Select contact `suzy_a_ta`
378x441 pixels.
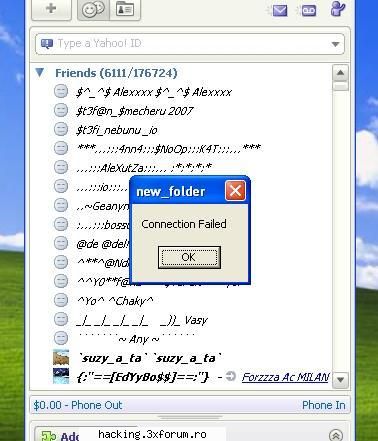click(x=149, y=358)
